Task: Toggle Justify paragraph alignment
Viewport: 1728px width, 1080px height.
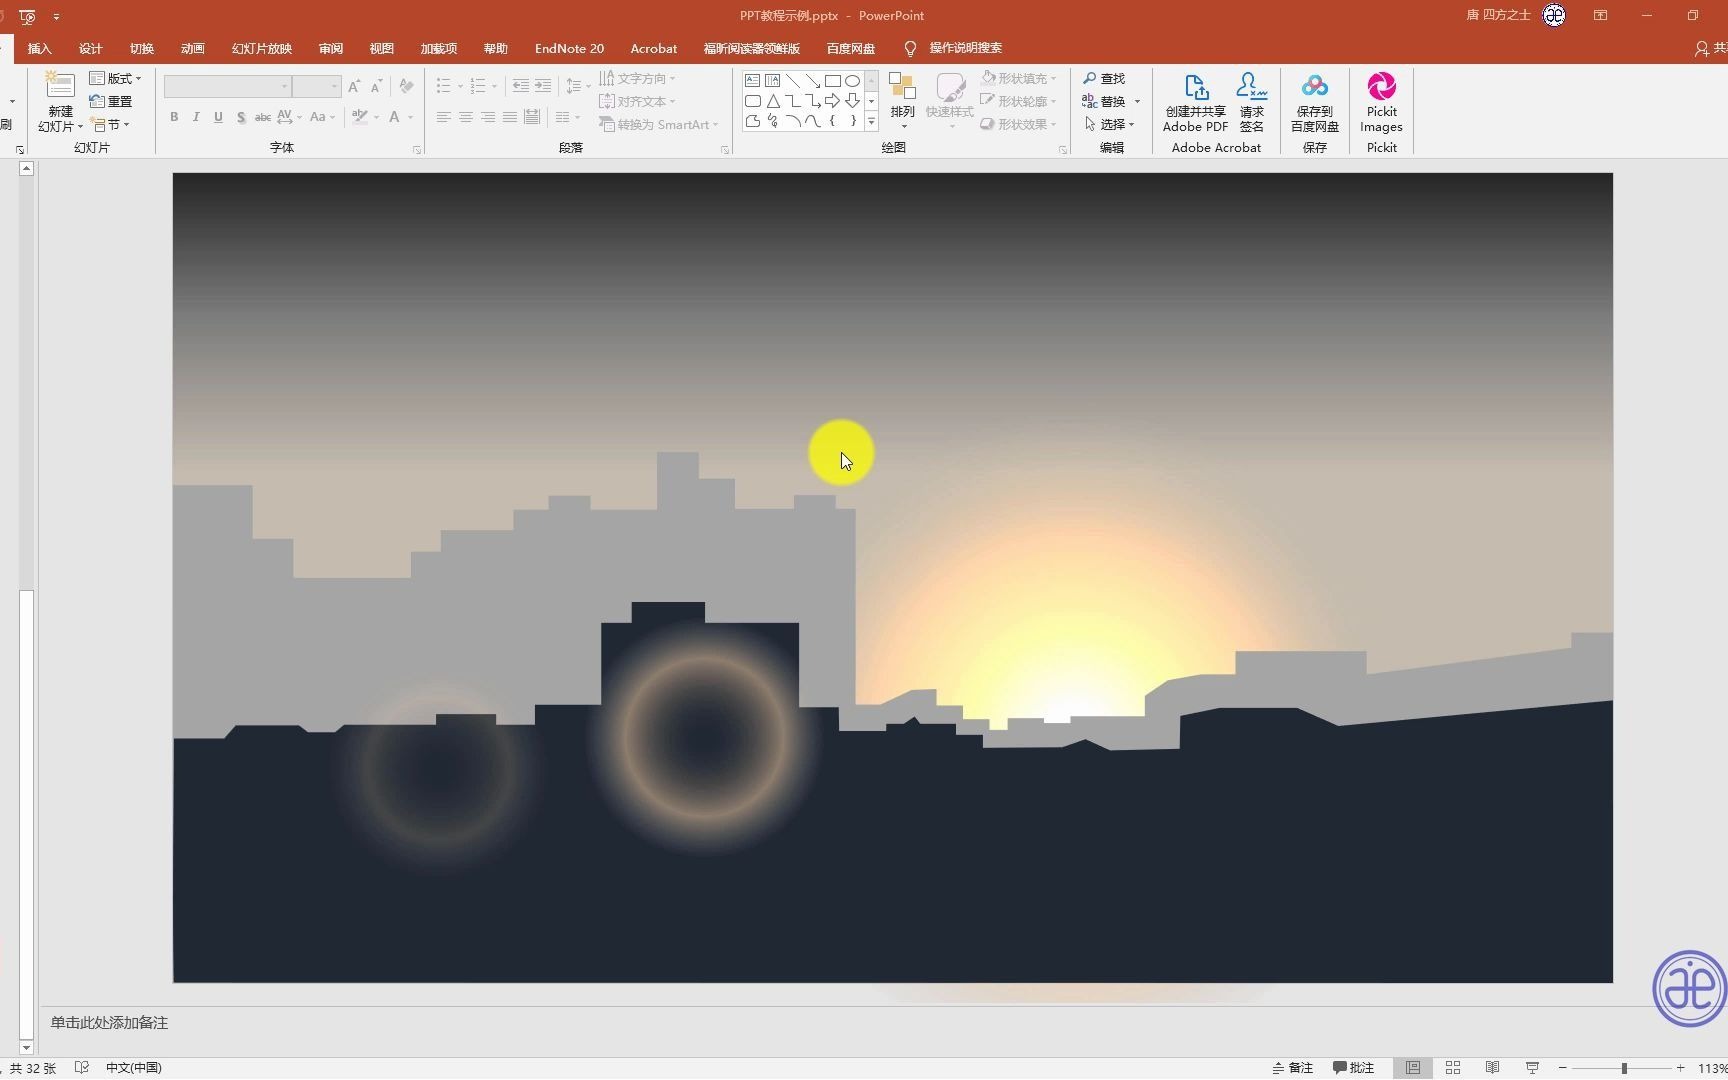Action: click(x=509, y=117)
